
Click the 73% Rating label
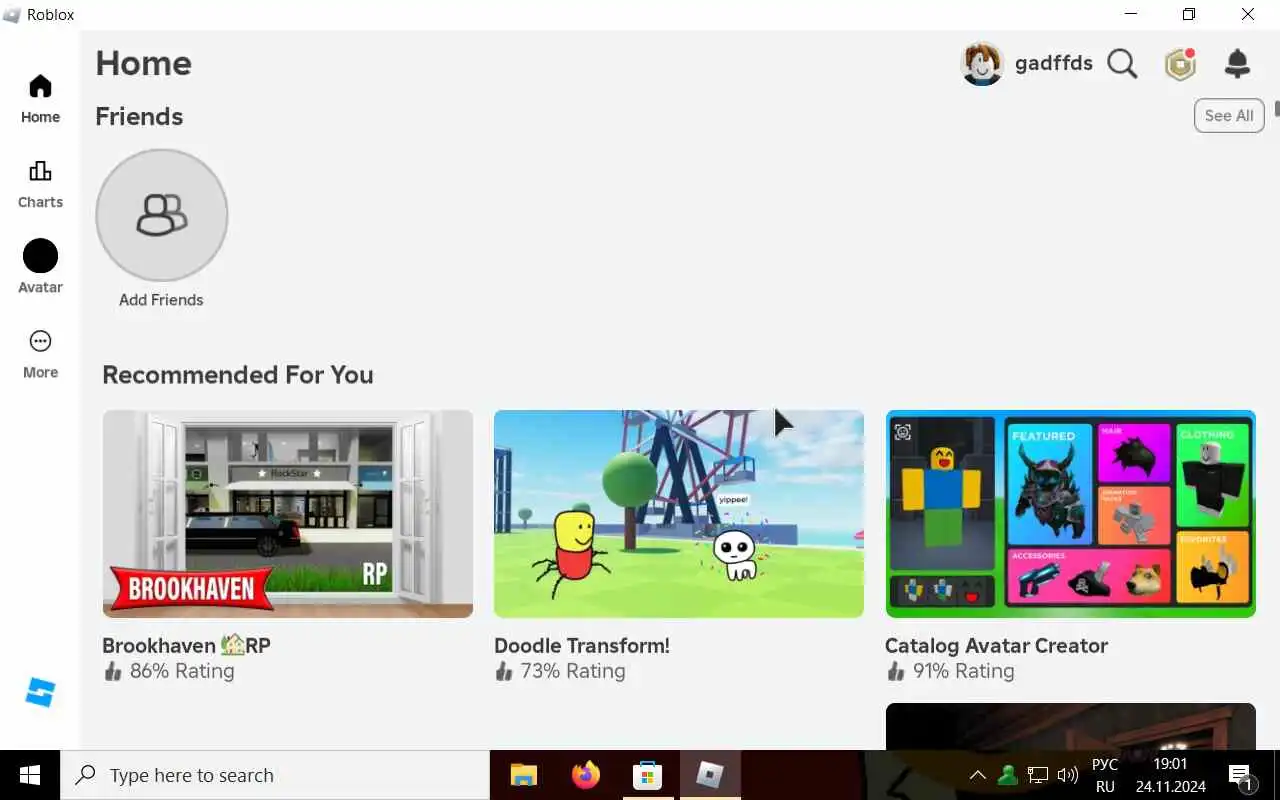(573, 671)
